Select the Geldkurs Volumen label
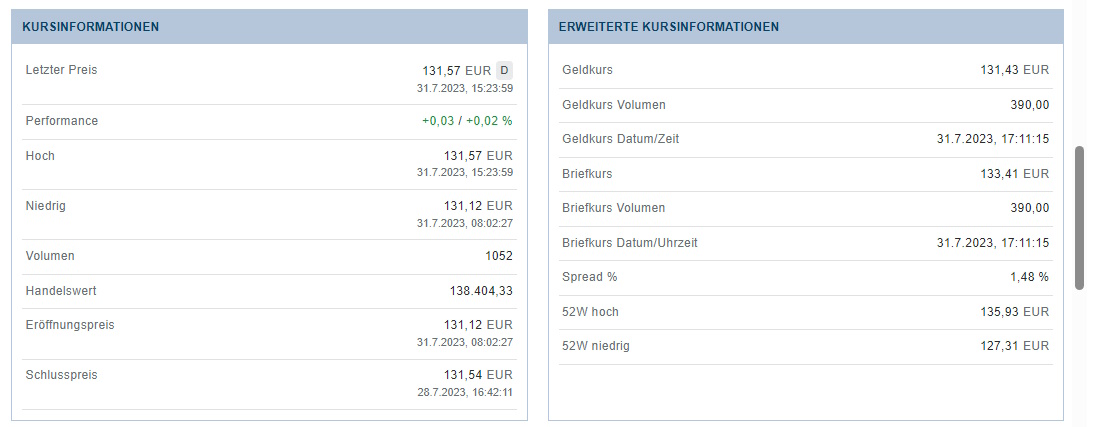This screenshot has height=427, width=1094. [614, 105]
